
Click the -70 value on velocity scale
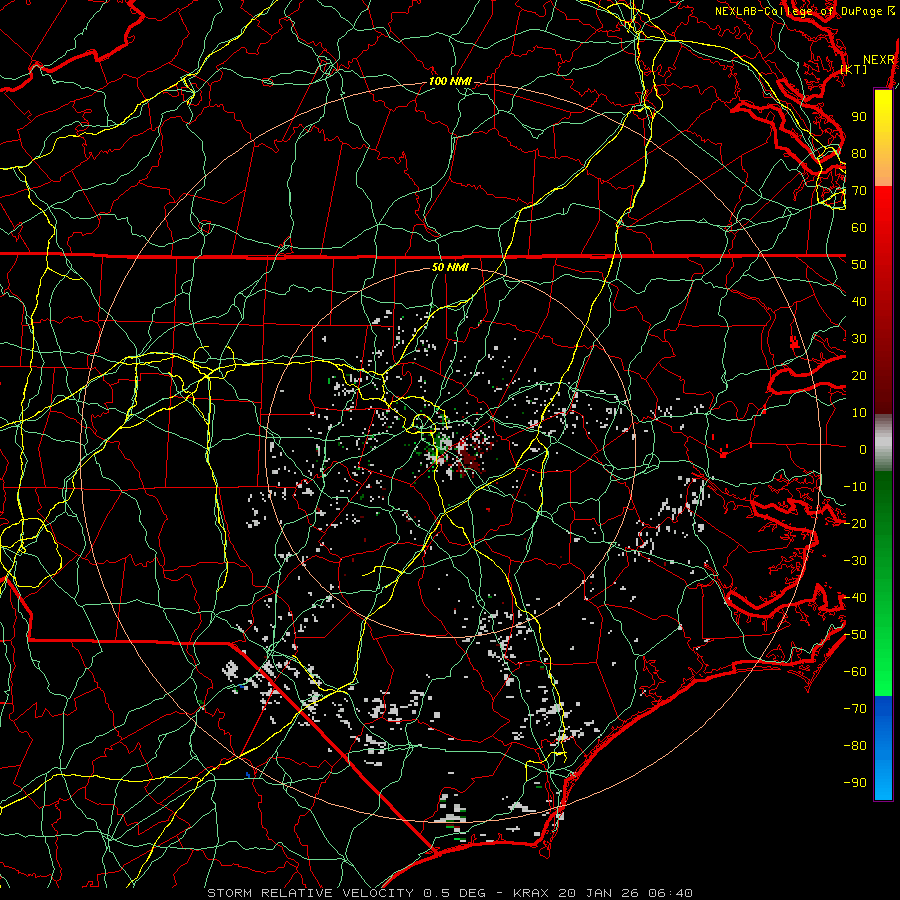(855, 709)
